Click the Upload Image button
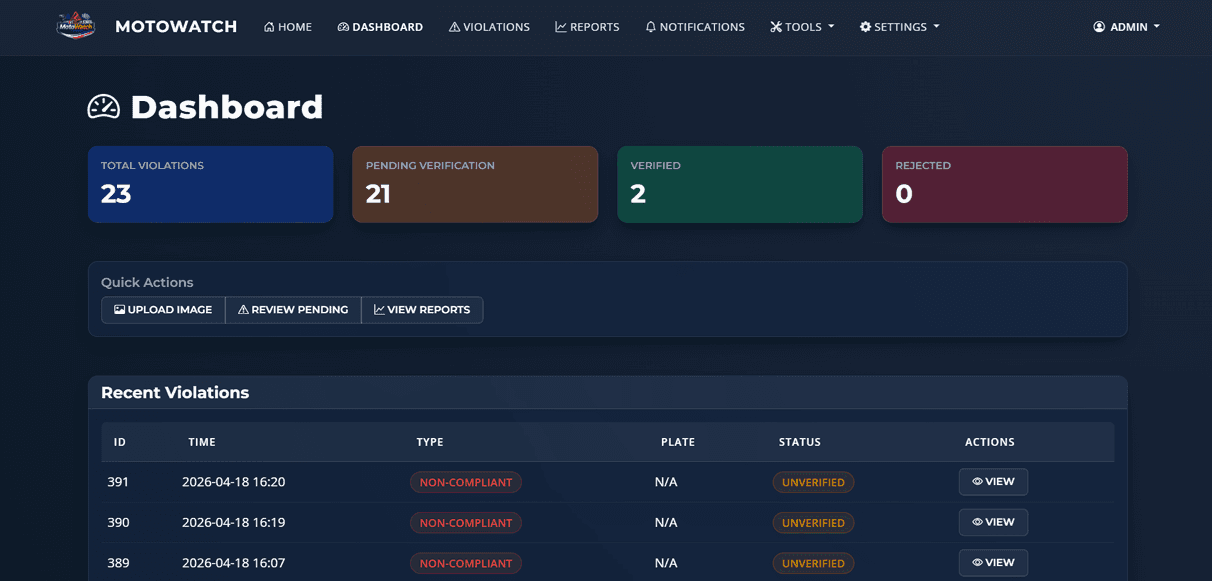Viewport: 1212px width, 581px height. coord(163,310)
